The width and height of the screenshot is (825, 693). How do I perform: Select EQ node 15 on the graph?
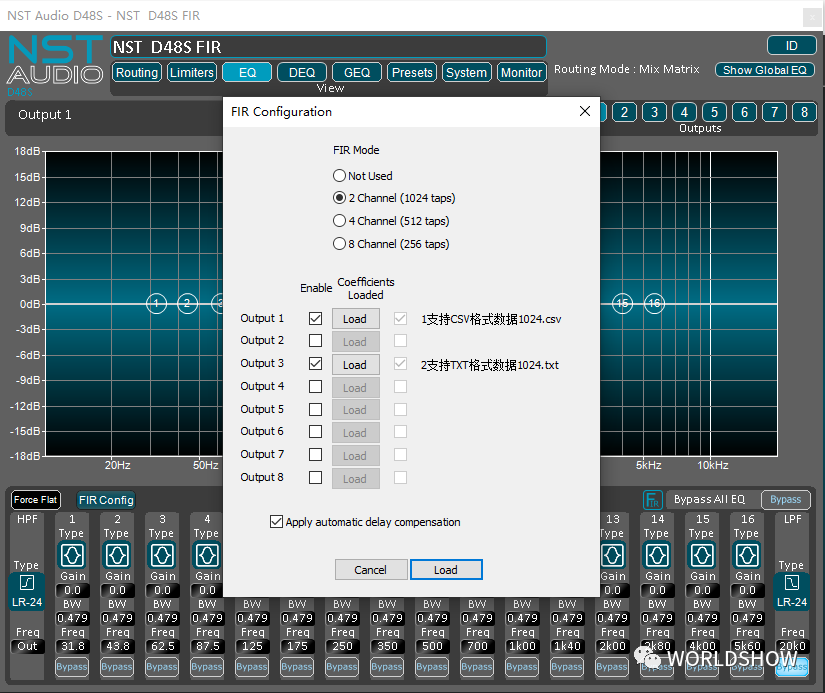pyautogui.click(x=622, y=303)
